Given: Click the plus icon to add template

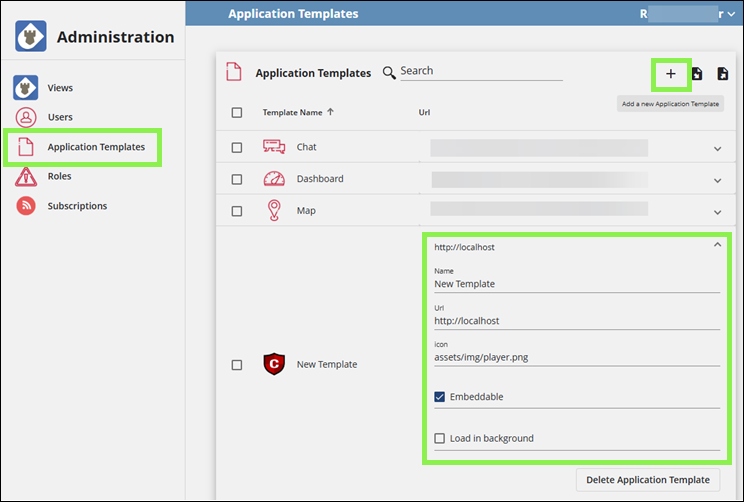Looking at the screenshot, I should [x=671, y=74].
